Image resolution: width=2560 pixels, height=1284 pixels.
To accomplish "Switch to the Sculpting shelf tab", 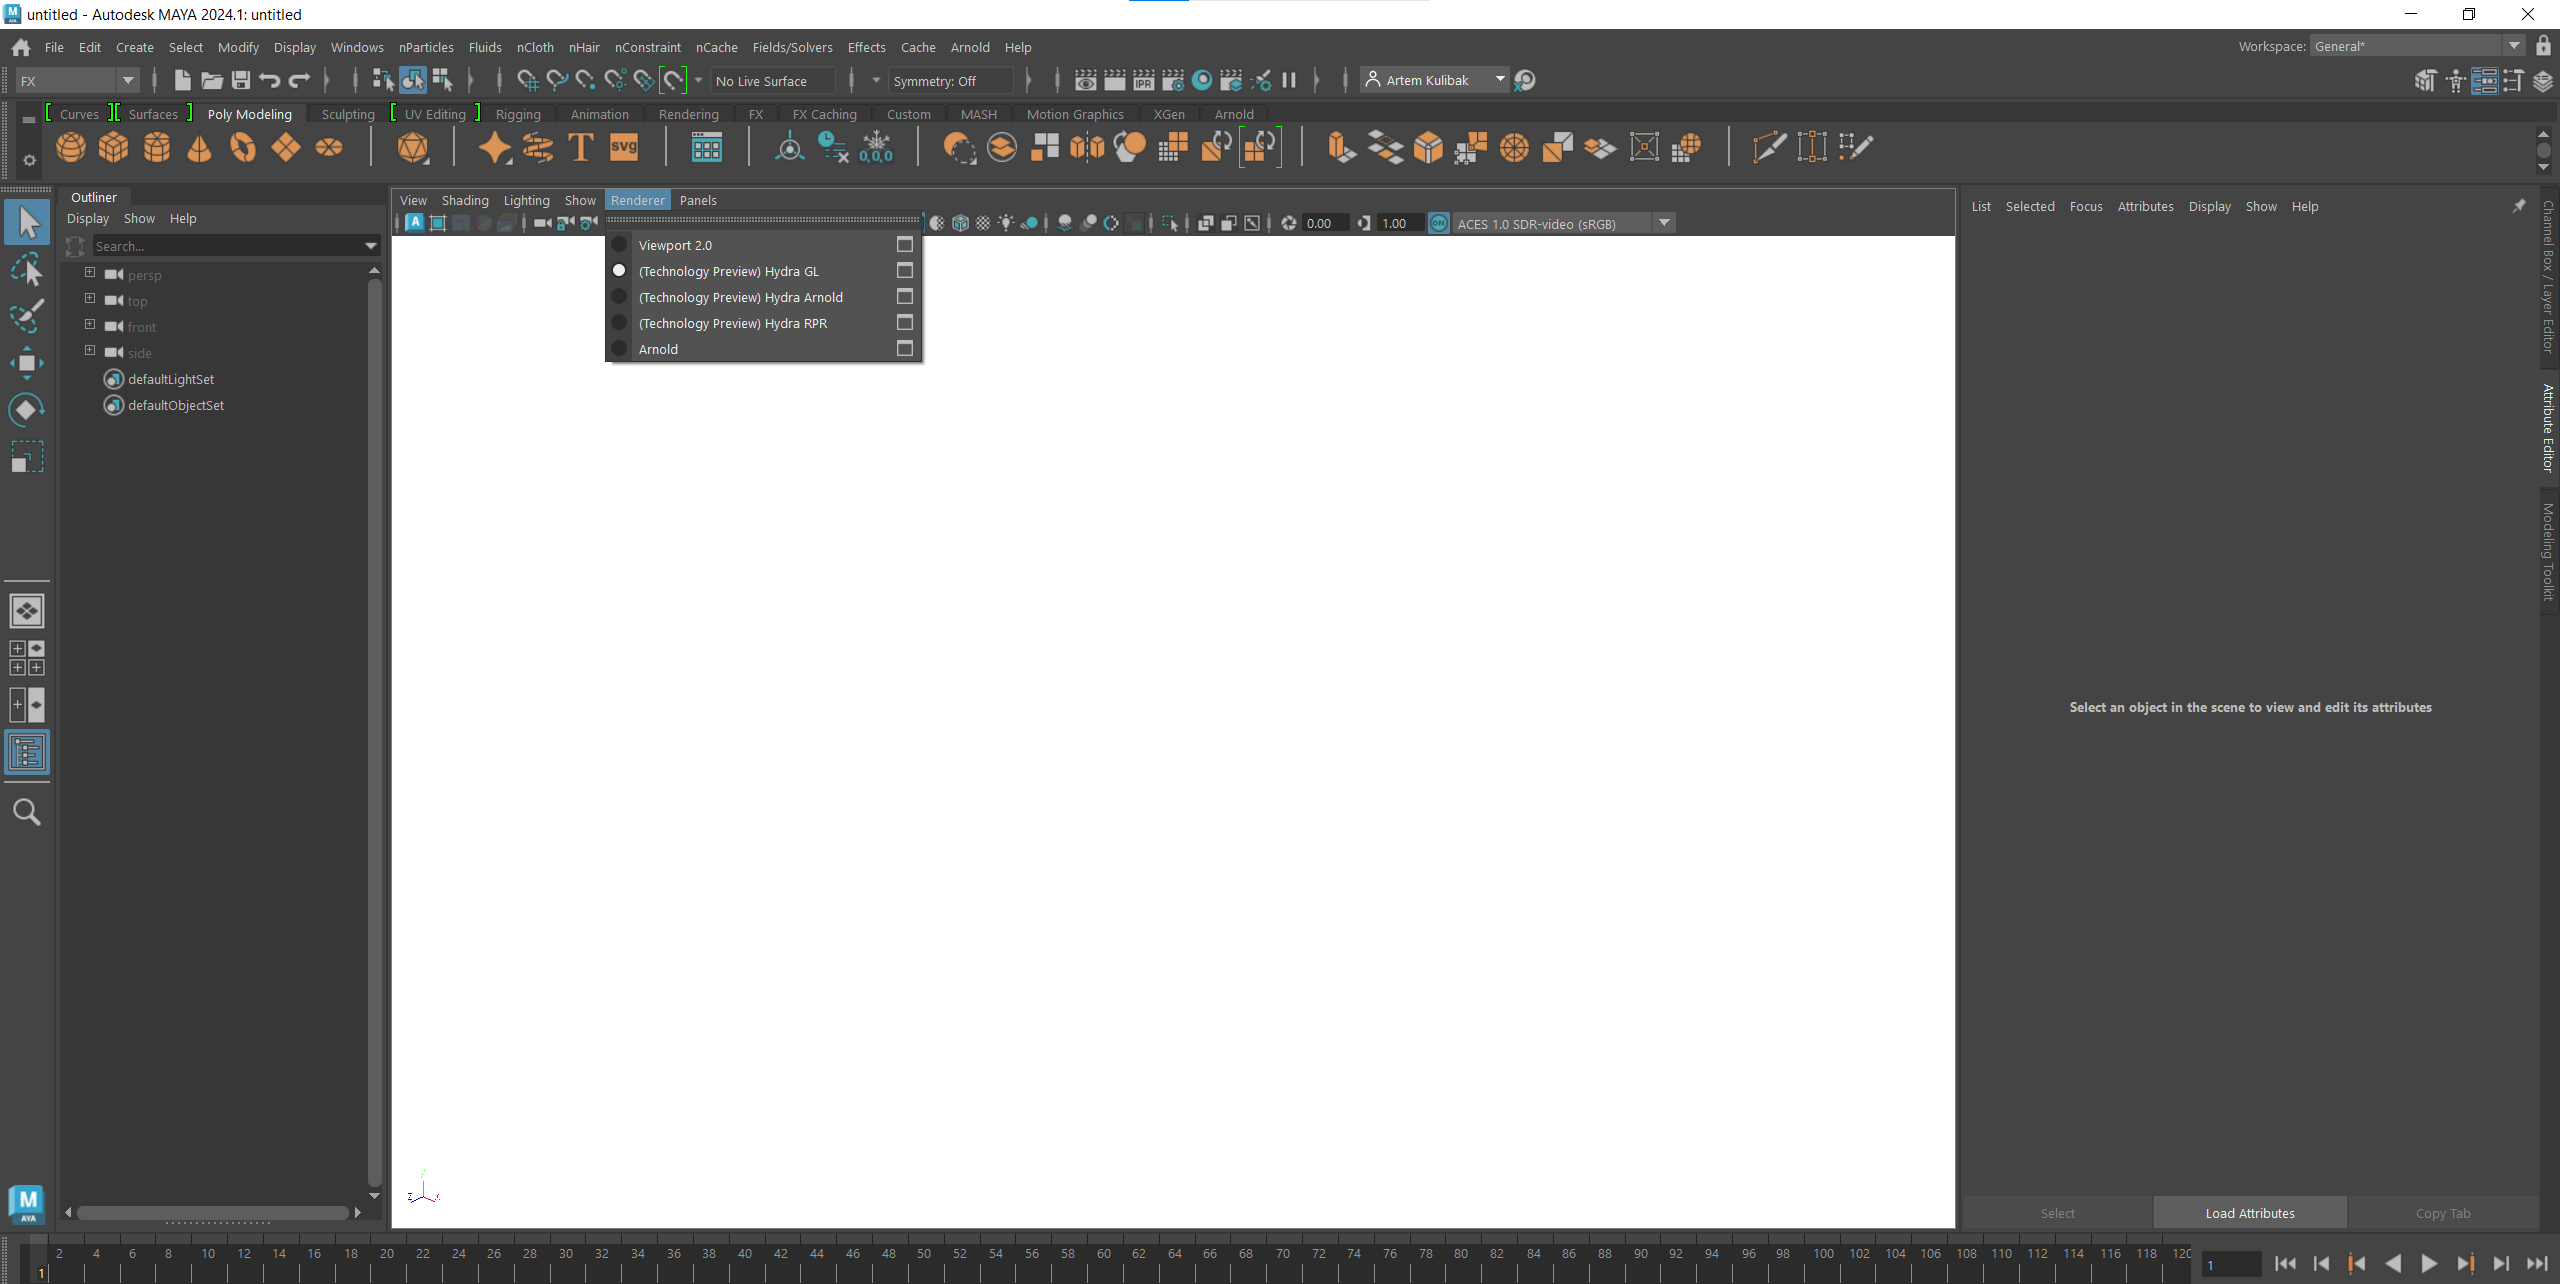I will coord(346,114).
